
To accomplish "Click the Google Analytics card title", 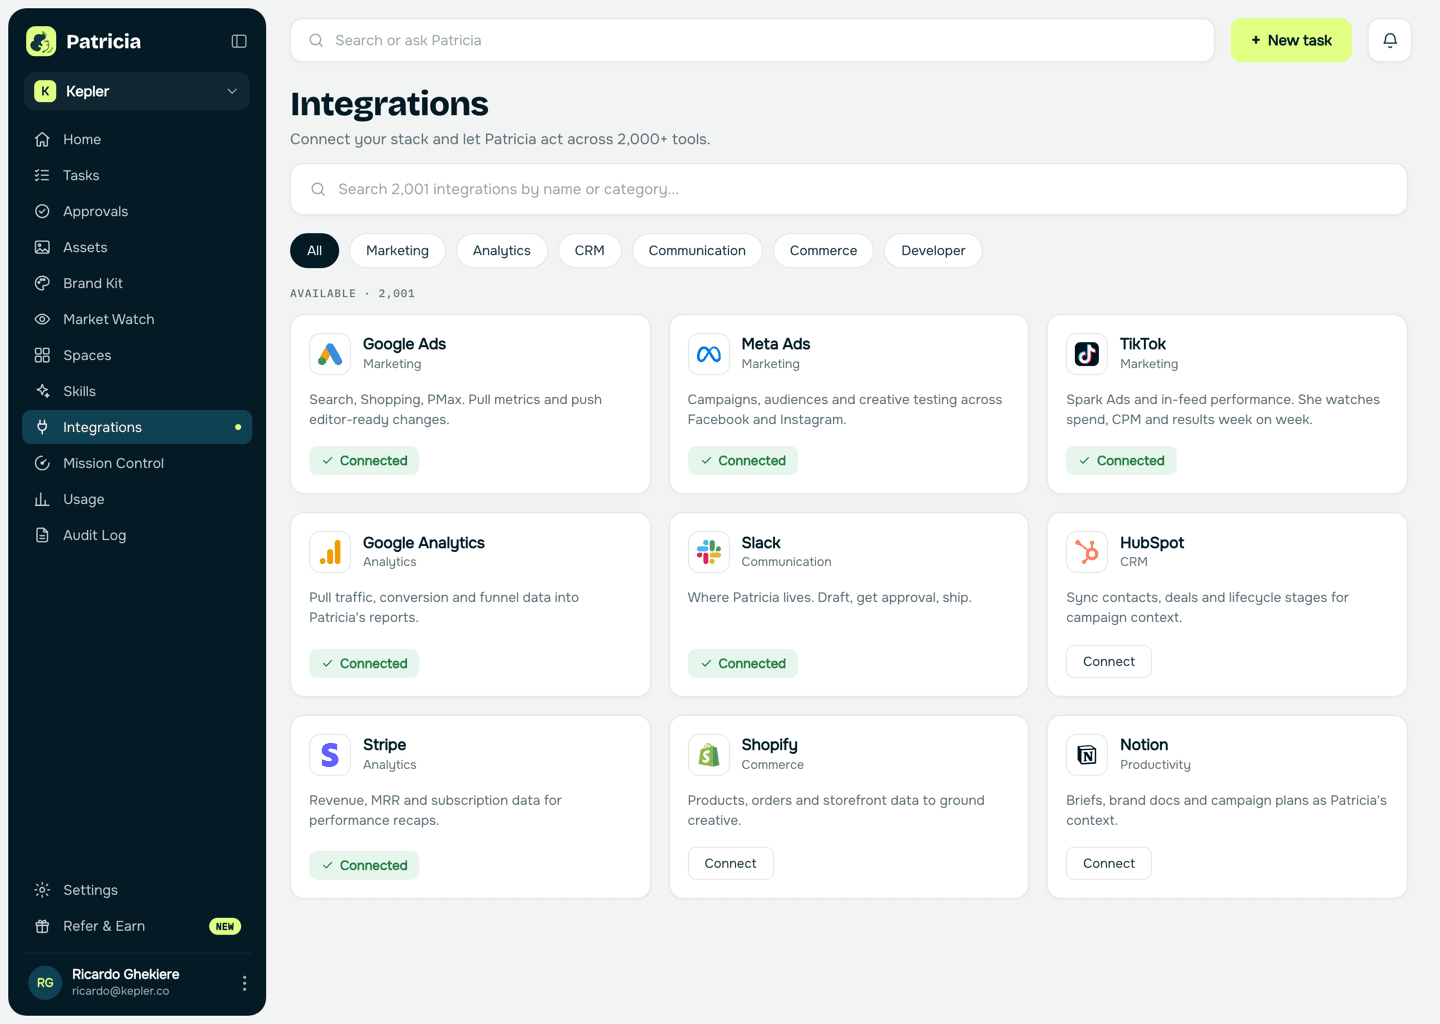I will tap(424, 543).
